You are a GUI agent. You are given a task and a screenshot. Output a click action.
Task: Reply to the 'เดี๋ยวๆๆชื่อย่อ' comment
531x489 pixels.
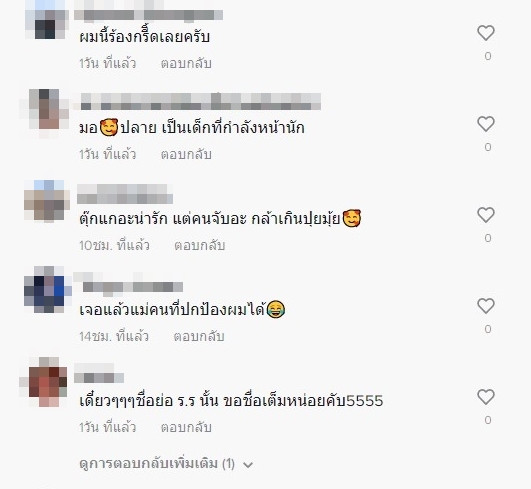[x=186, y=427]
